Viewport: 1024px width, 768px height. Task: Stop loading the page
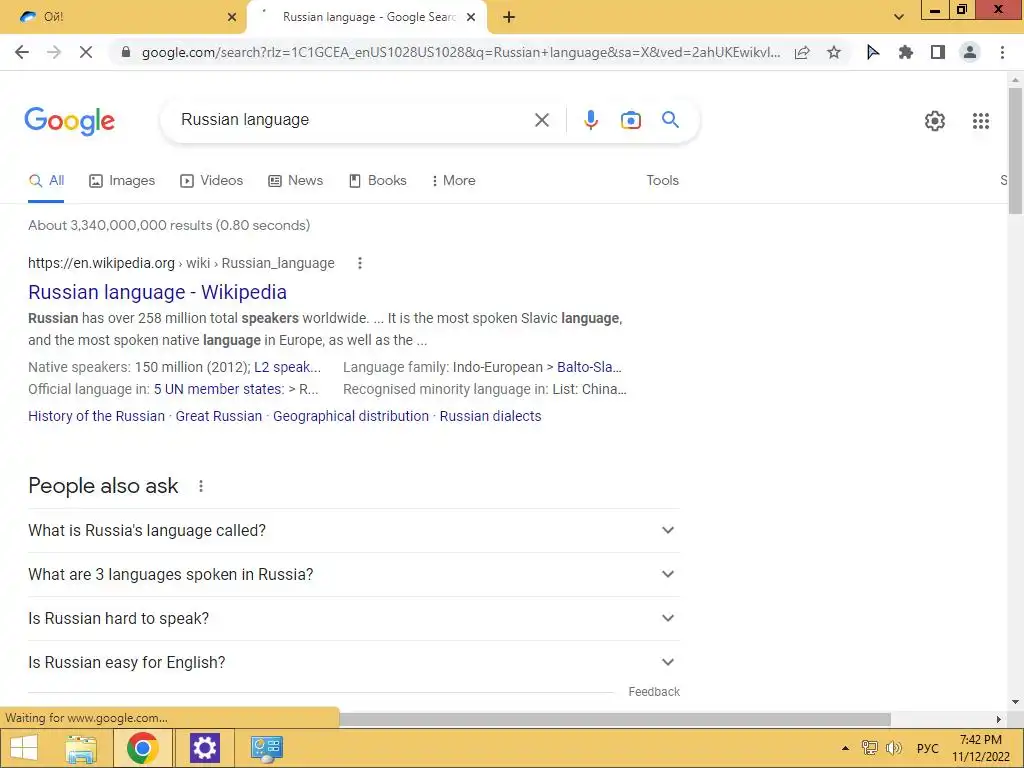point(86,52)
